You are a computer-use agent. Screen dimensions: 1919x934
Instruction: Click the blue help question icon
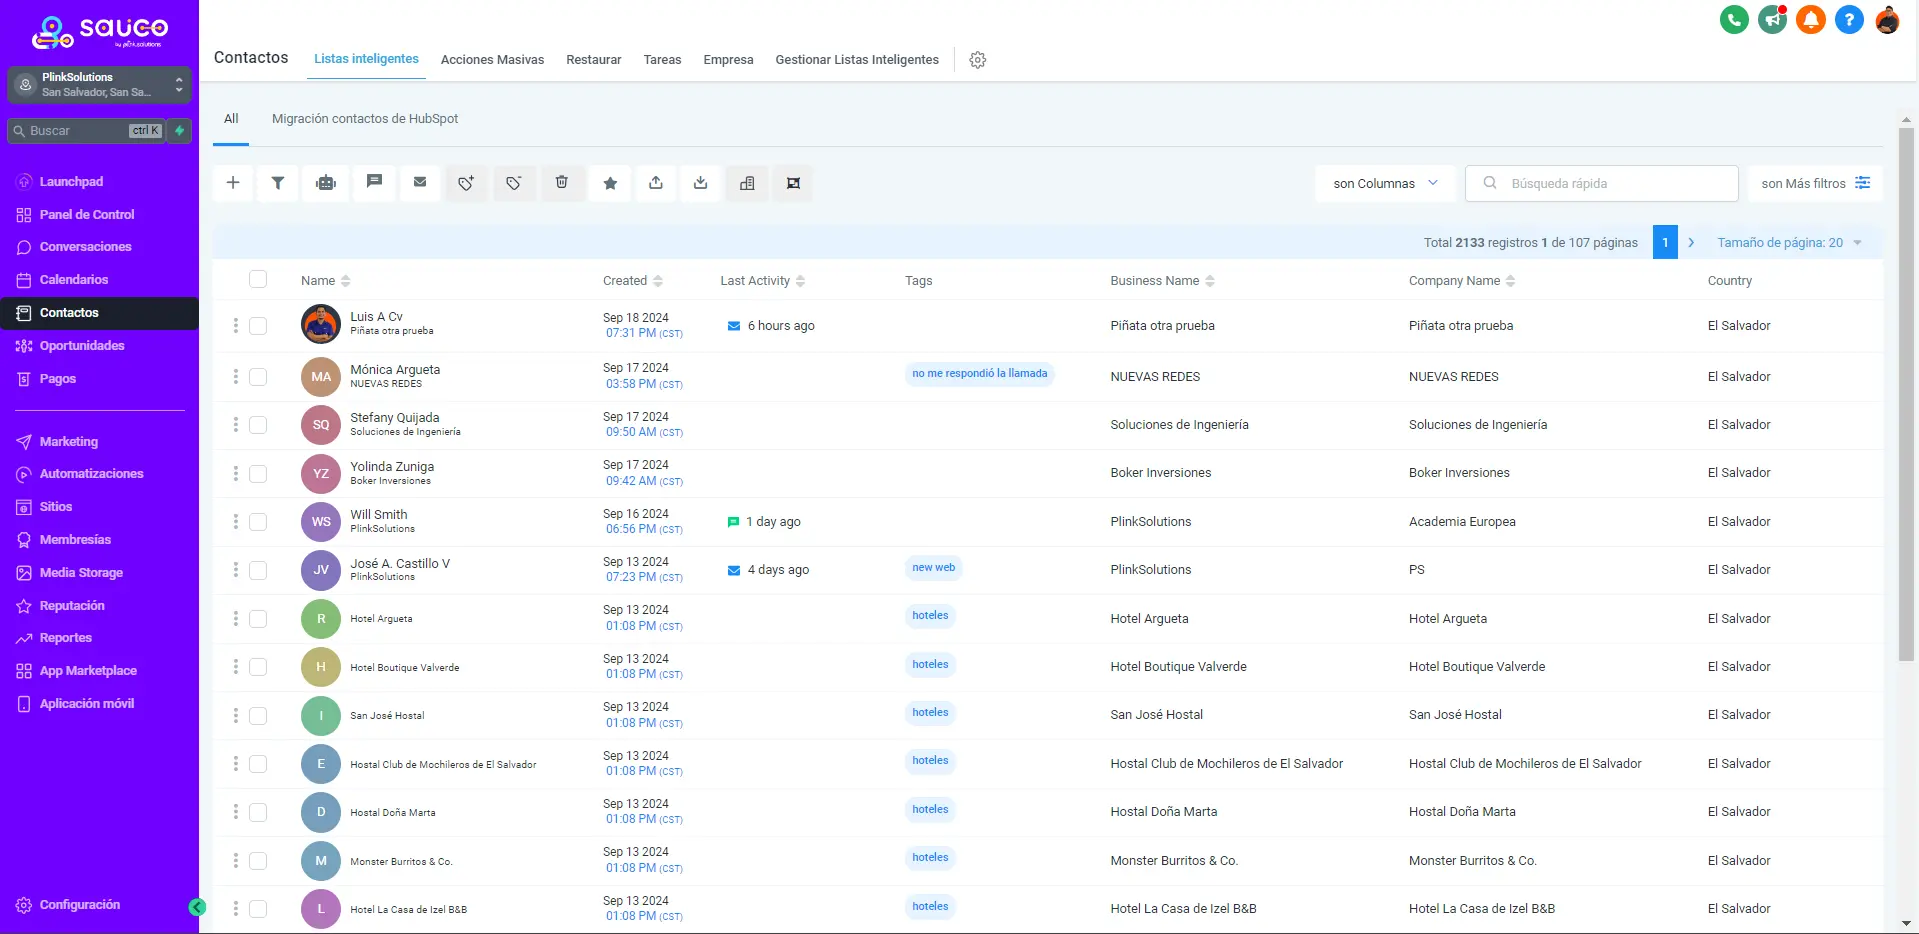[1849, 19]
